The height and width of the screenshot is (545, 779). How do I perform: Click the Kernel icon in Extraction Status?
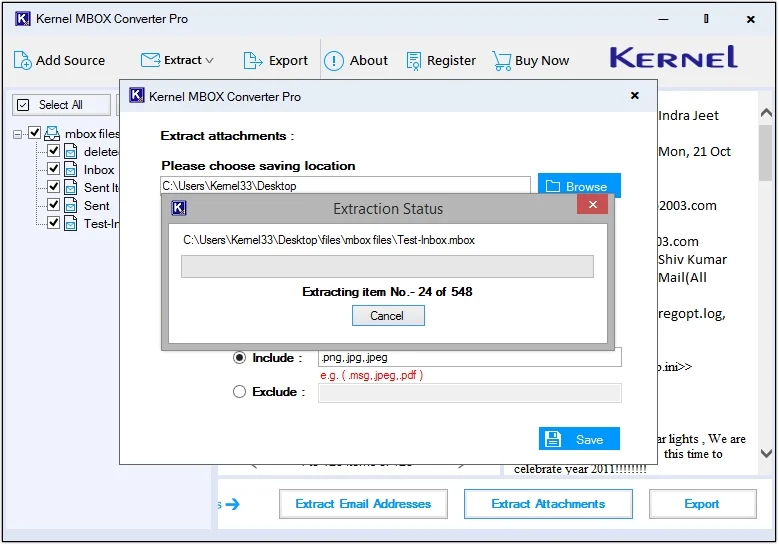178,208
